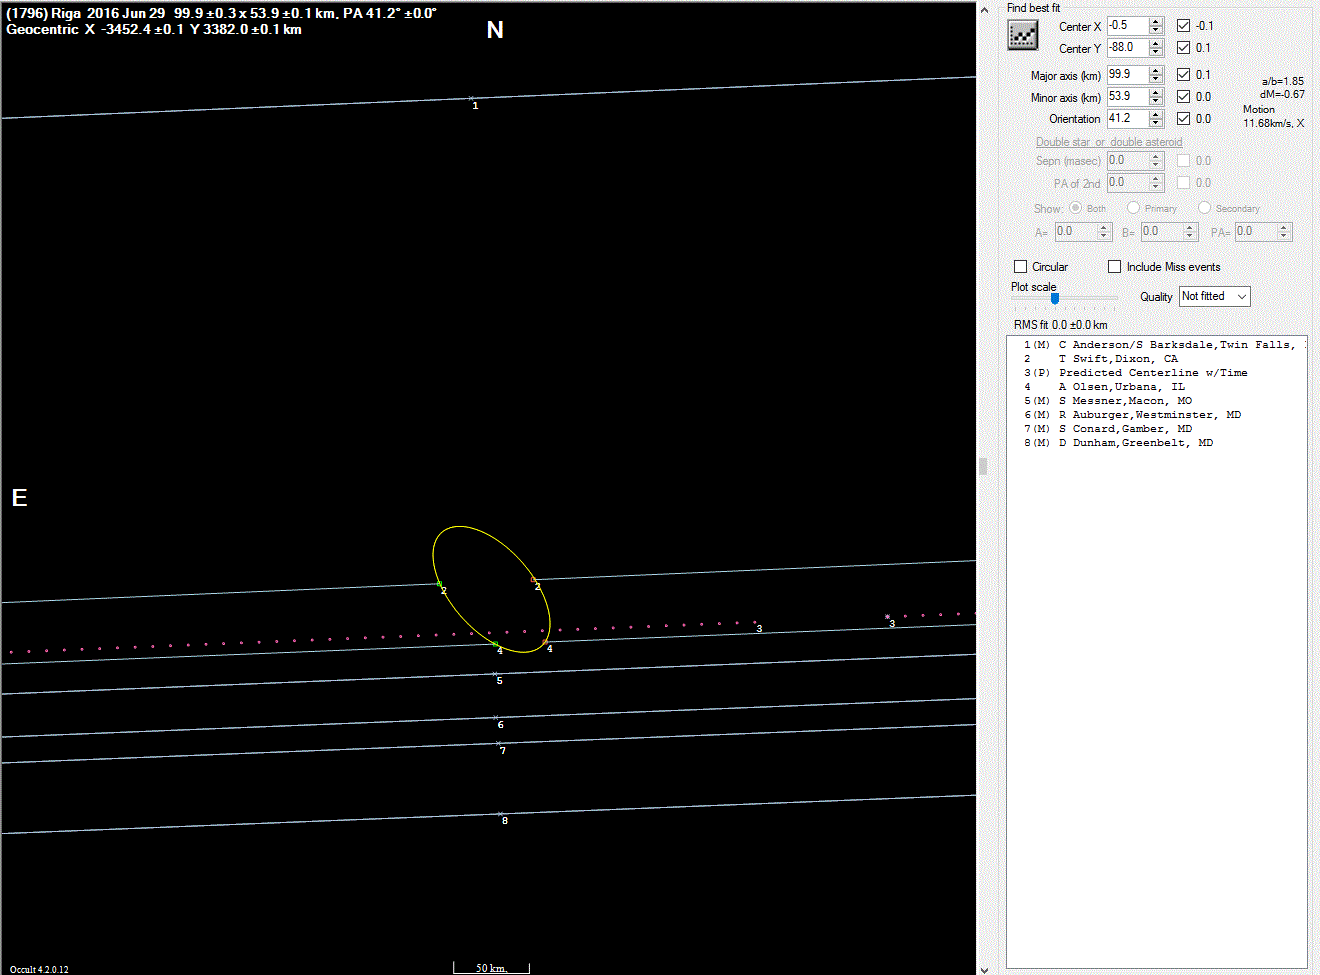Click the Major axis value field
The image size is (1320, 975).
point(1127,75)
